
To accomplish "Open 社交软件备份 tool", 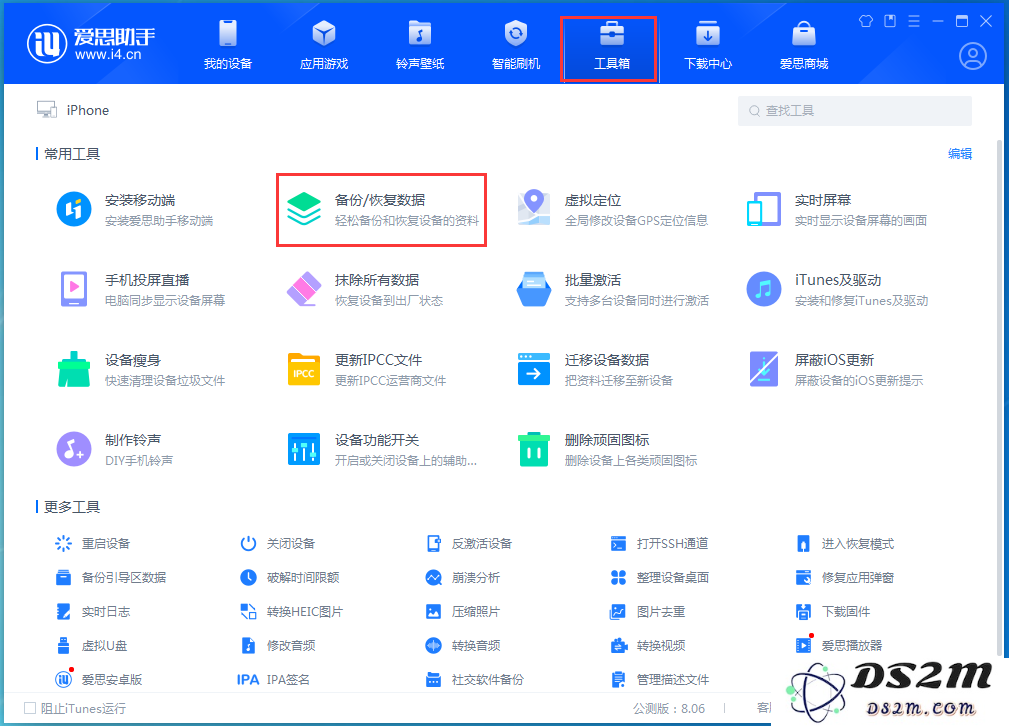I will coord(474,680).
